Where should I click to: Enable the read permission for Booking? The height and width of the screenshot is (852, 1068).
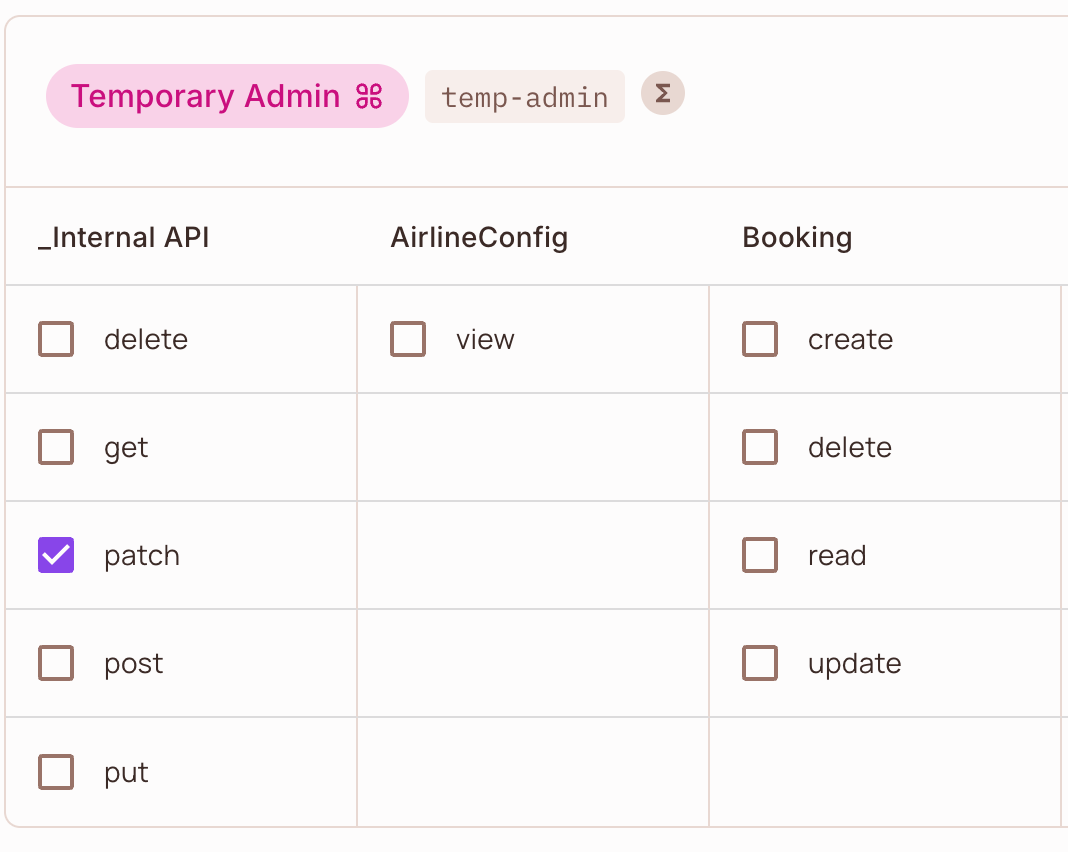pyautogui.click(x=760, y=555)
